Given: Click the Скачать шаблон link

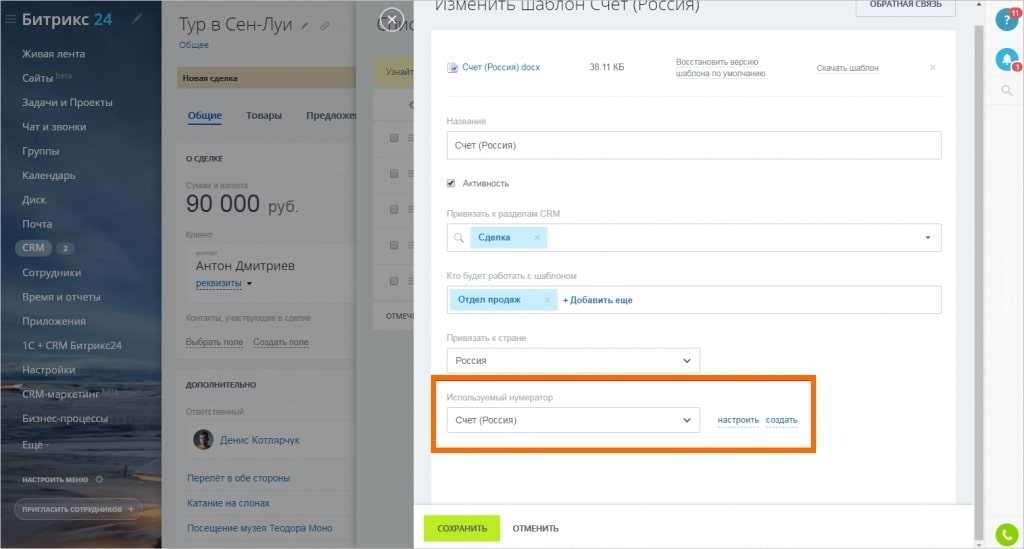Looking at the screenshot, I should pos(847,68).
